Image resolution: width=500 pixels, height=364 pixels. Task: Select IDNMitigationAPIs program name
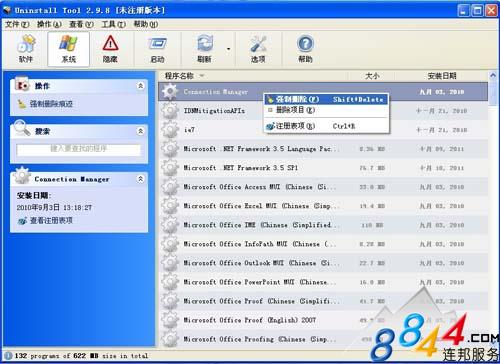214,111
